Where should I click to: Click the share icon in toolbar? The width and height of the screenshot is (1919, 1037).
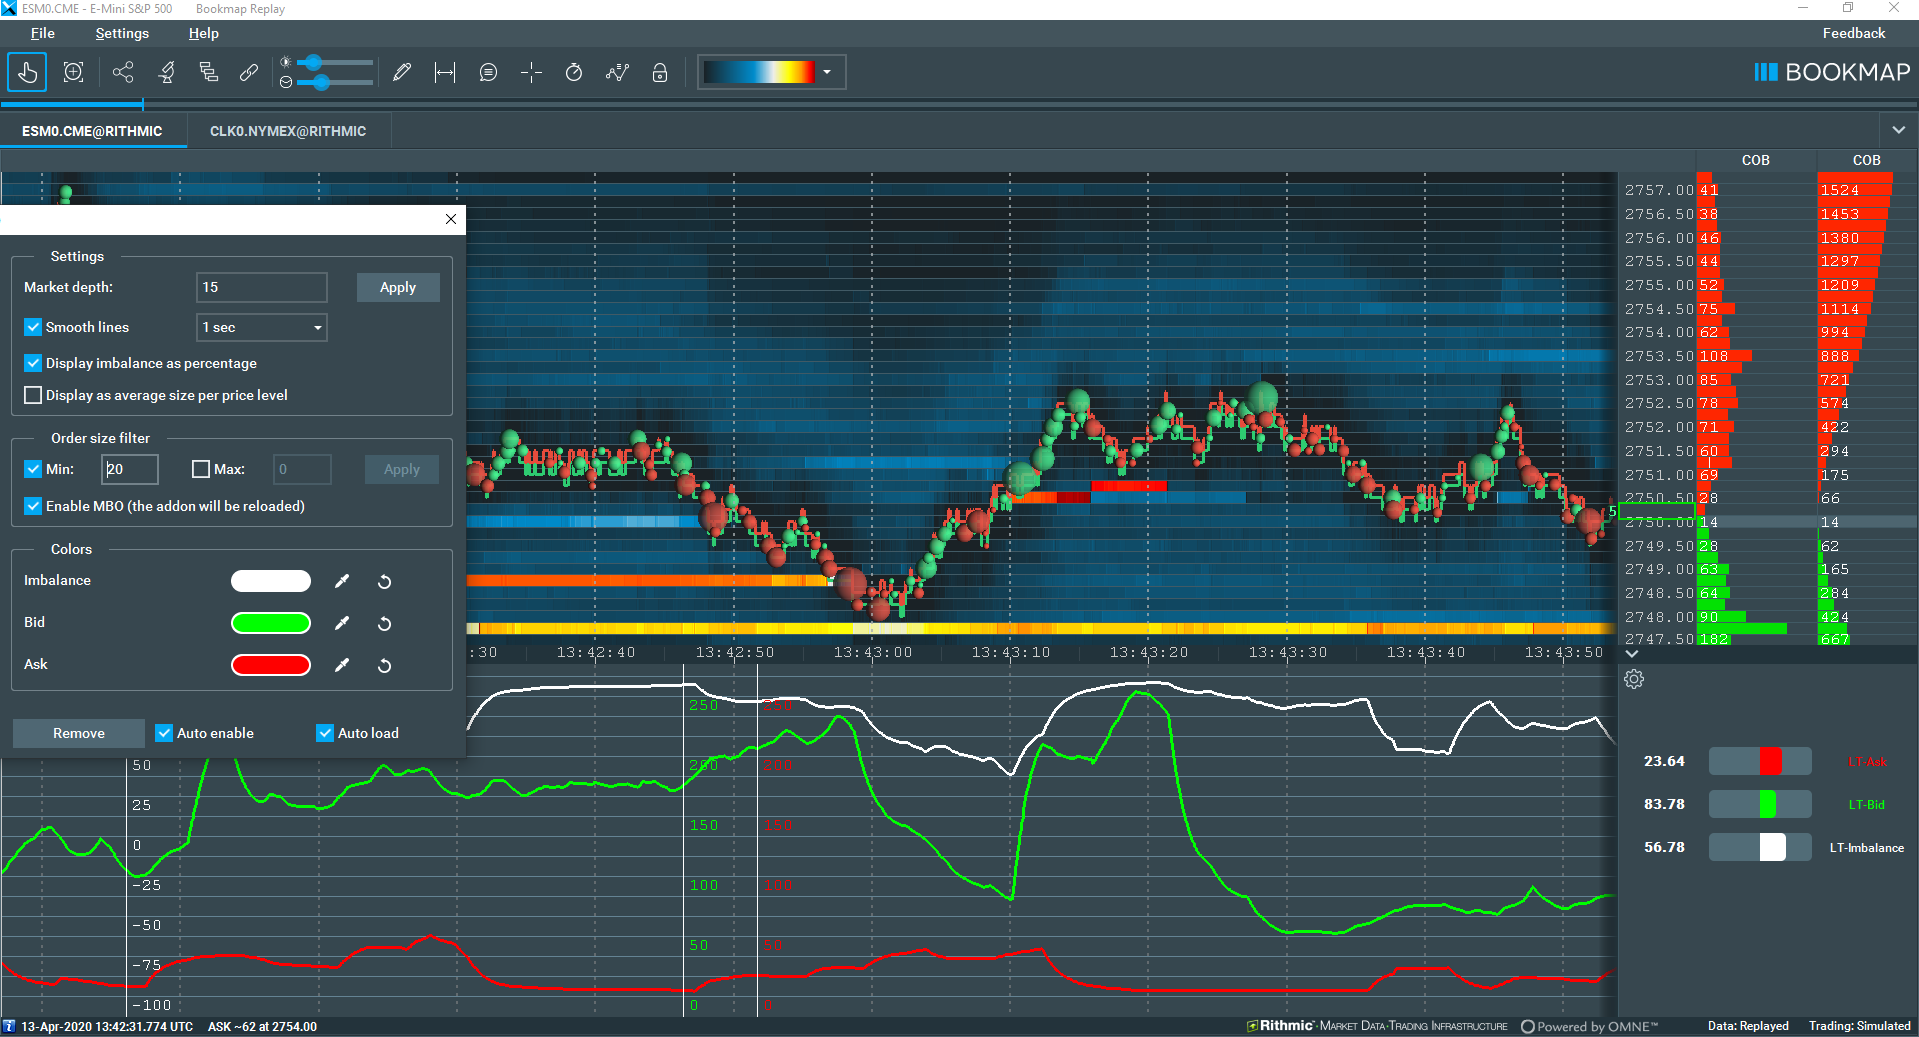(x=123, y=72)
